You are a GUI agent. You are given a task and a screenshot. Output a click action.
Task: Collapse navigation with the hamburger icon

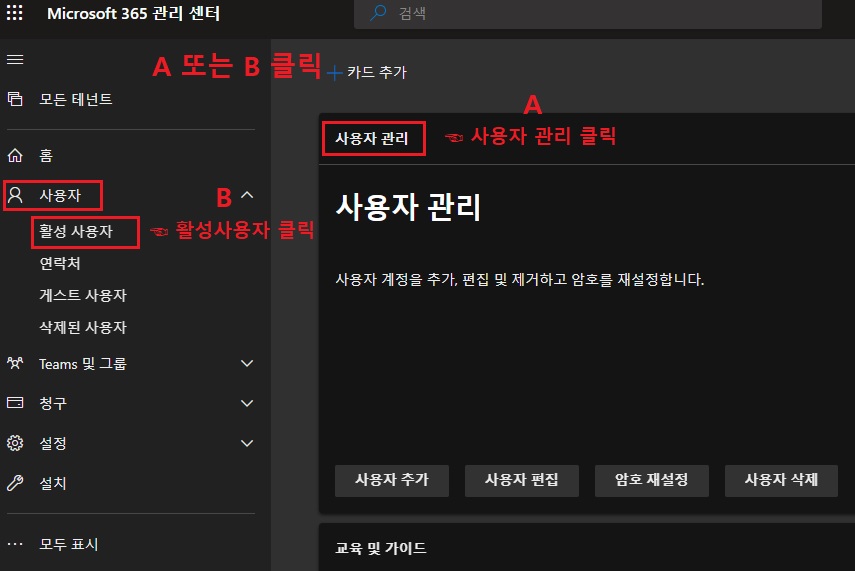click(15, 59)
